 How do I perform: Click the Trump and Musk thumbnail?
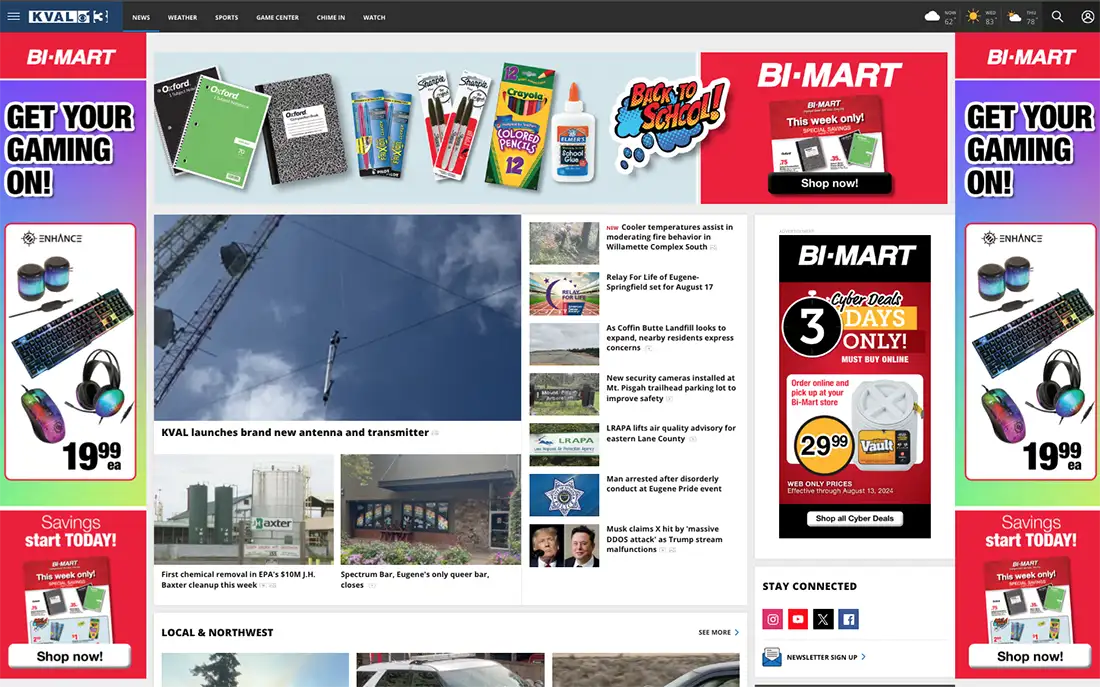[x=564, y=545]
